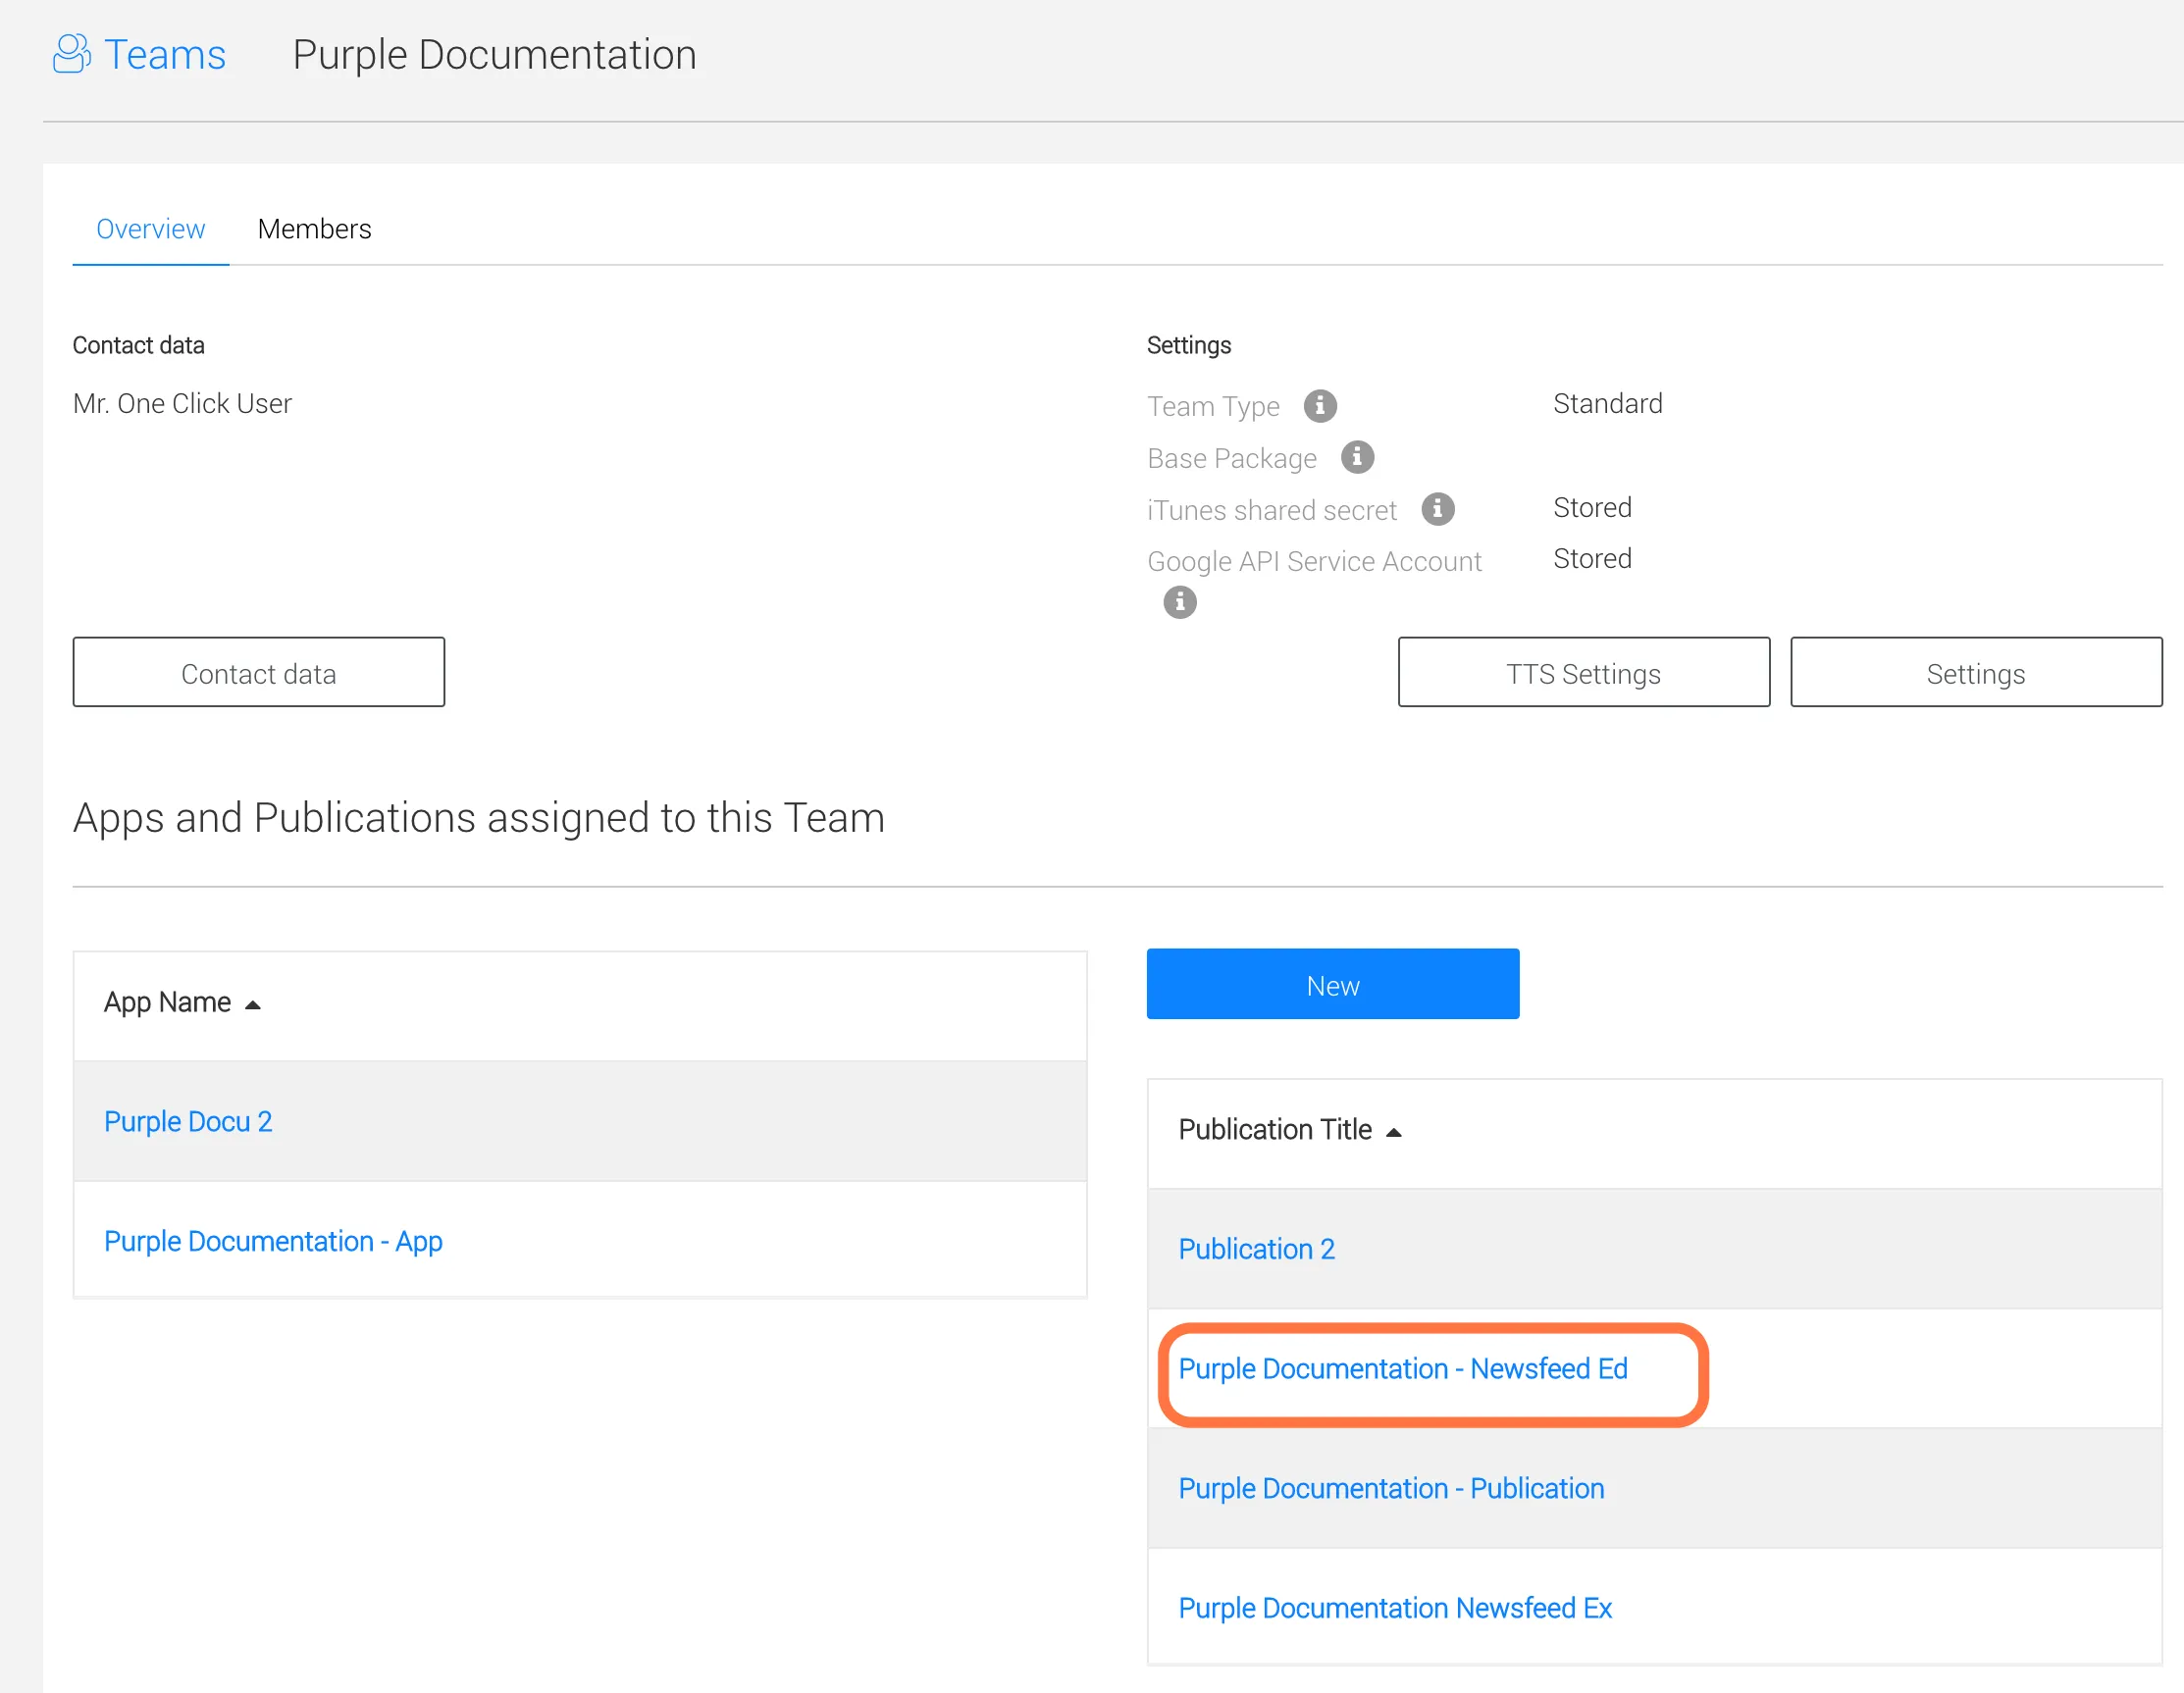Click the Standard team type value

1608,404
